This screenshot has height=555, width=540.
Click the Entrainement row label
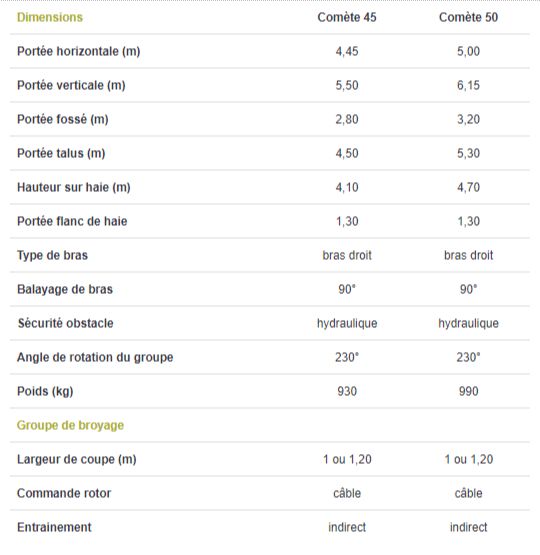[54, 527]
